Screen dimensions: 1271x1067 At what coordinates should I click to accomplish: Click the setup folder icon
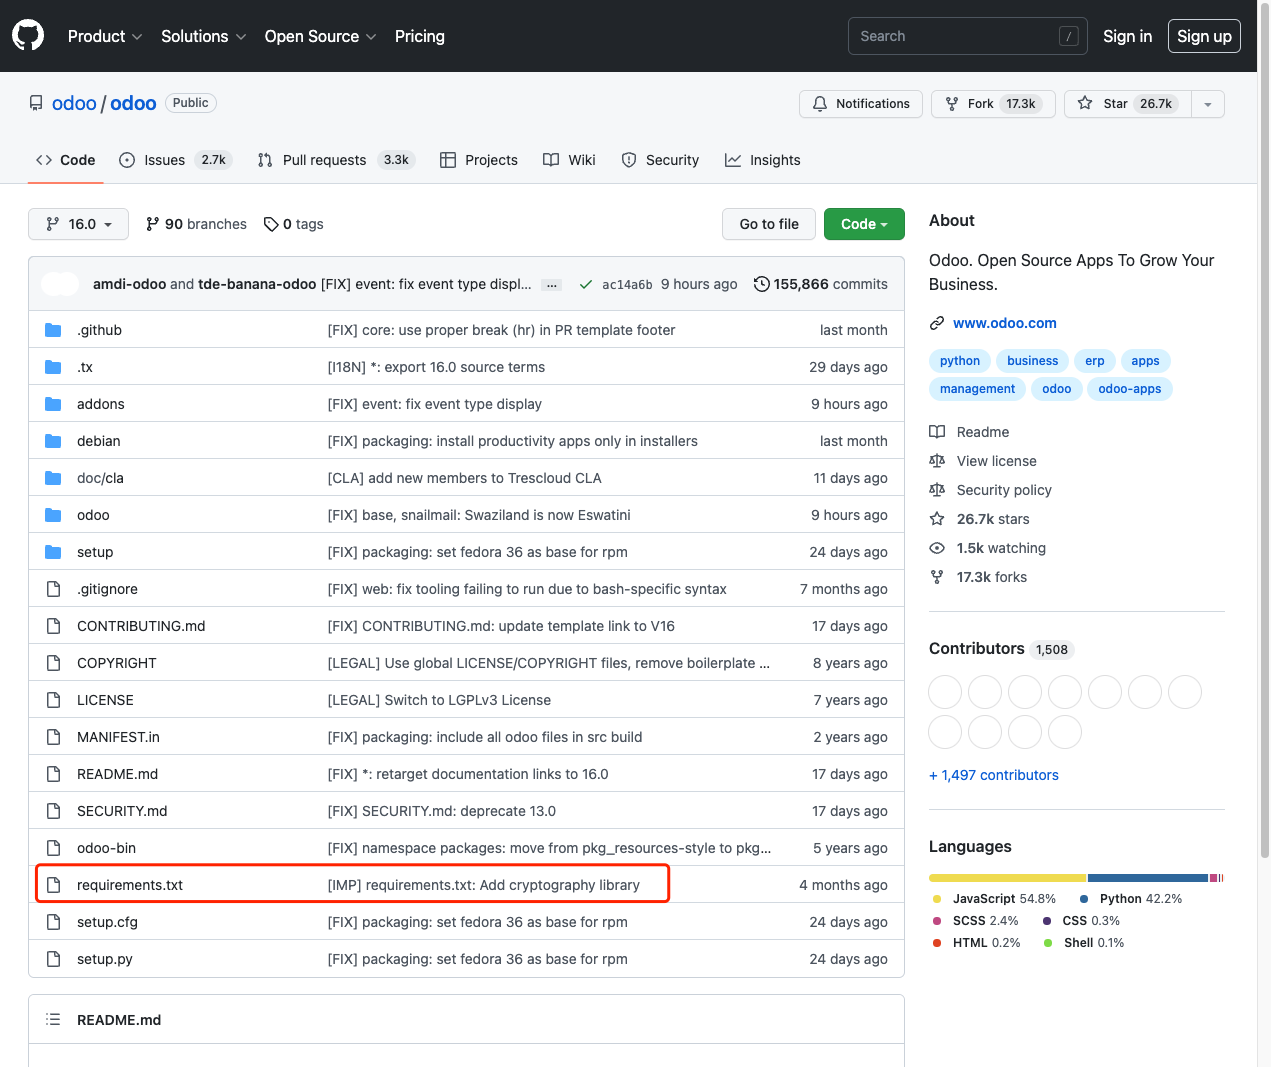click(53, 552)
